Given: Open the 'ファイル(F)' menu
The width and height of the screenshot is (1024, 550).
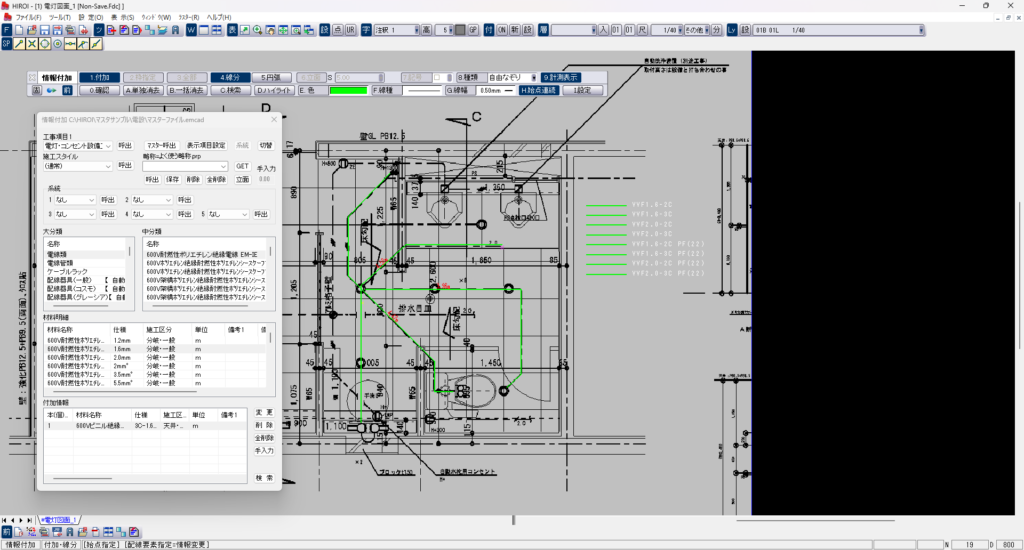Looking at the screenshot, I should click(x=27, y=17).
